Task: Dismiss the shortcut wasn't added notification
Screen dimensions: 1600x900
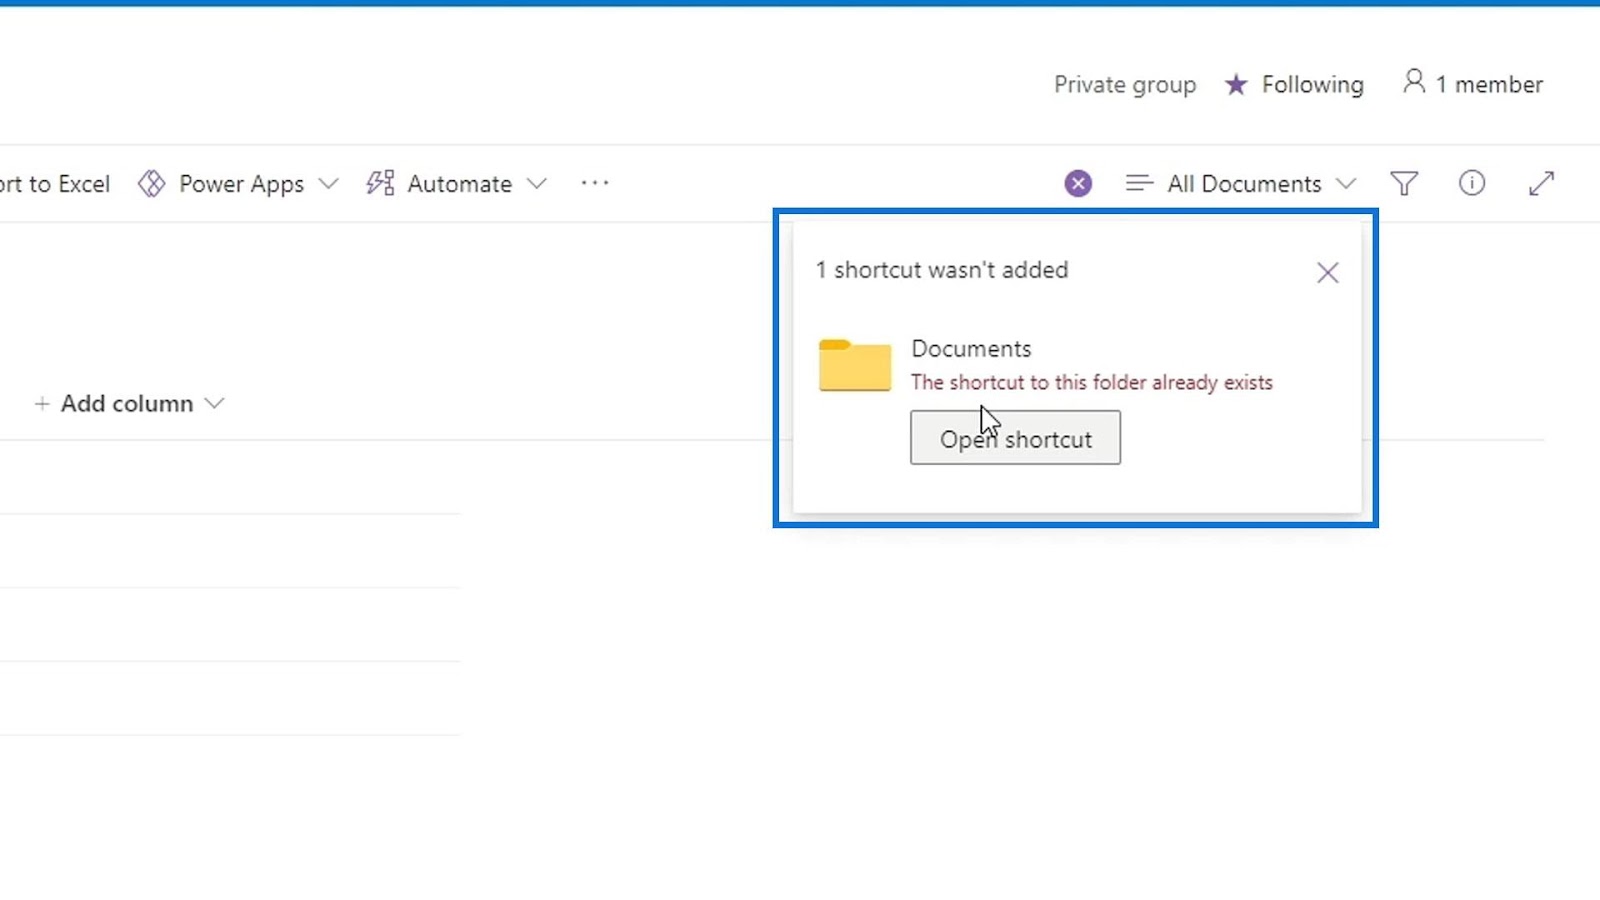Action: pyautogui.click(x=1327, y=273)
